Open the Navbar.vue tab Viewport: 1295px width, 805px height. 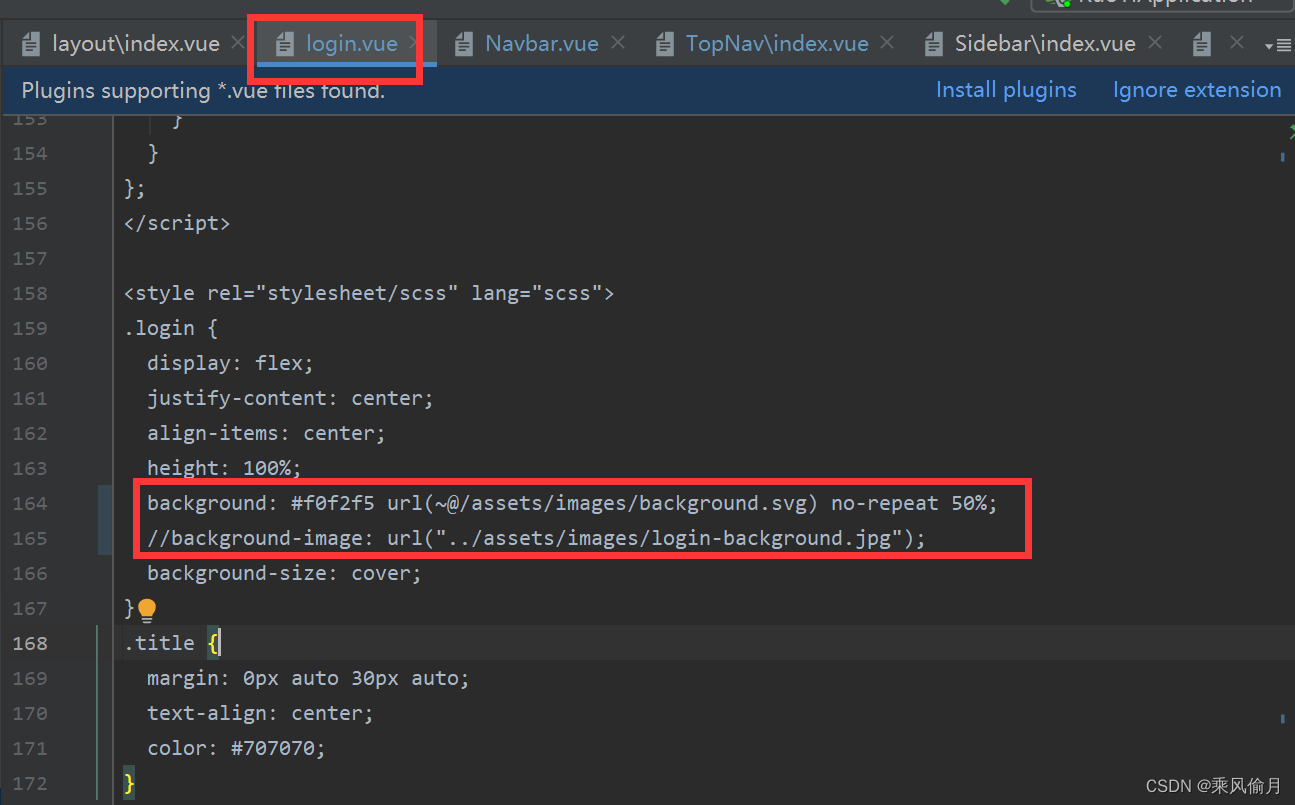click(x=541, y=44)
